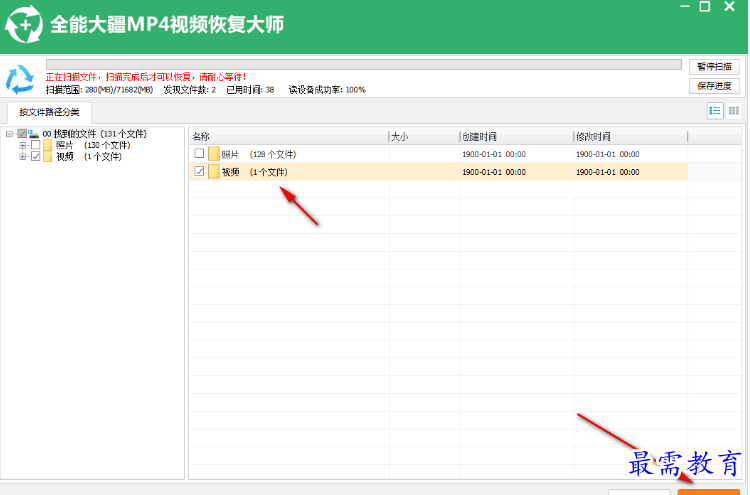Screen dimensions: 750x495
Task: Expand the 视频 tree node
Action: [22, 156]
